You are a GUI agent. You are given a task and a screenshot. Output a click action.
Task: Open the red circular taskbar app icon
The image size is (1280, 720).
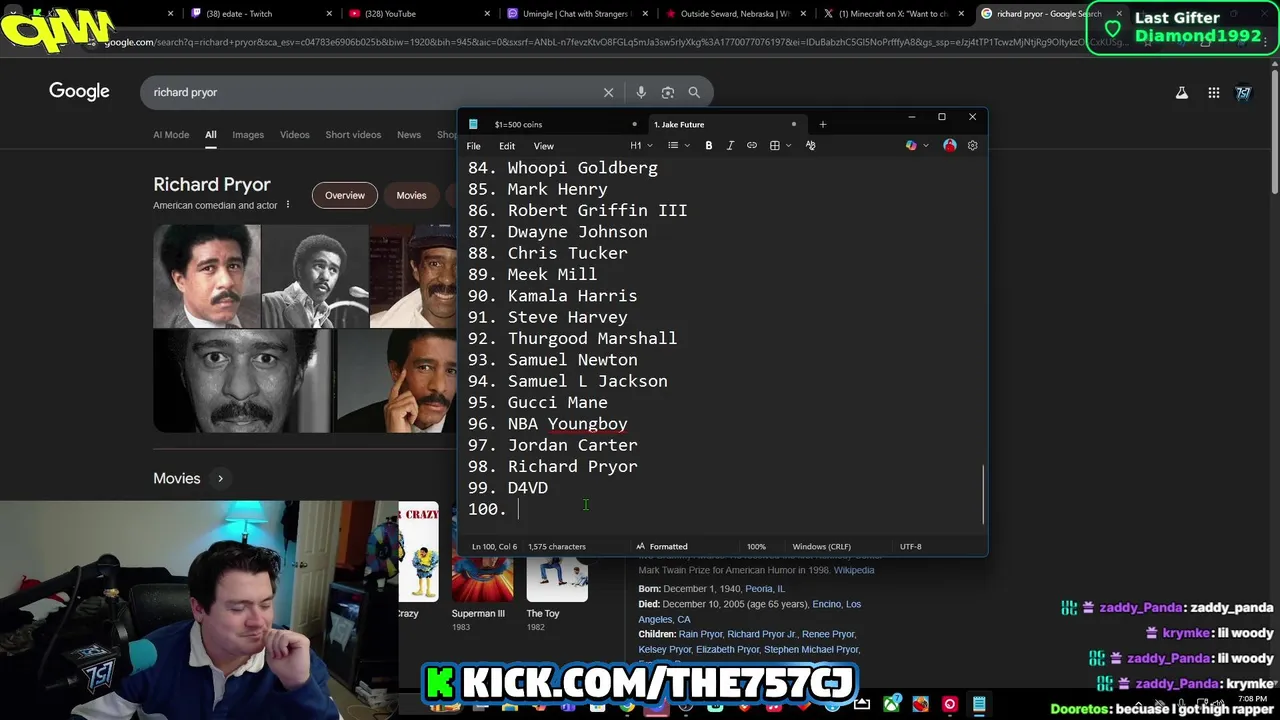(x=950, y=704)
